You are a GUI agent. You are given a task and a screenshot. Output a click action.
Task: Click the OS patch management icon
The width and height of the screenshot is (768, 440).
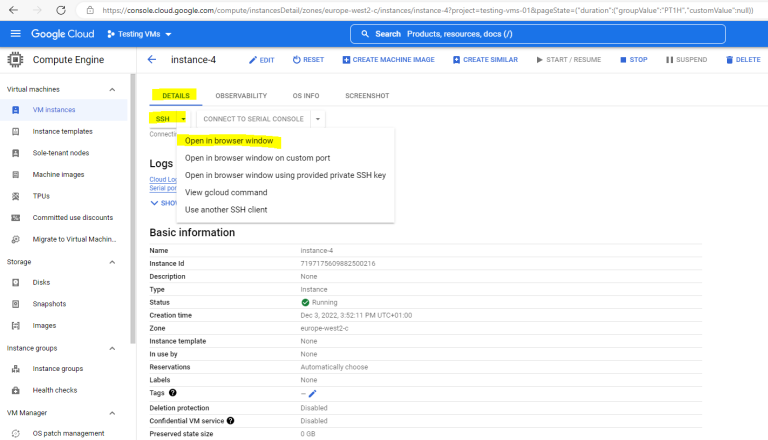[x=16, y=434]
